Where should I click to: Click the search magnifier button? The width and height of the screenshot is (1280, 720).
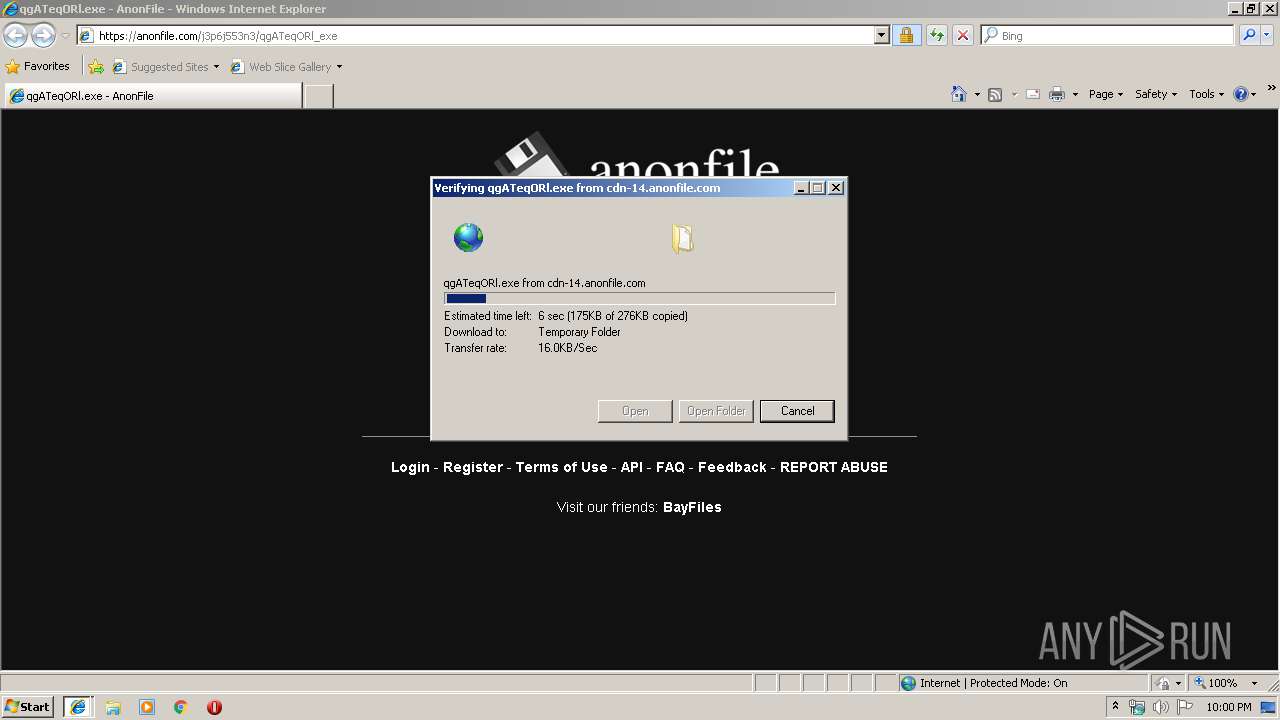(x=1248, y=35)
